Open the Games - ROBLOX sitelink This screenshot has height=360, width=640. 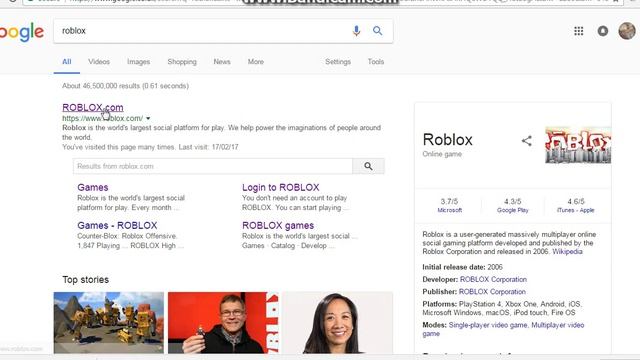coord(117,225)
